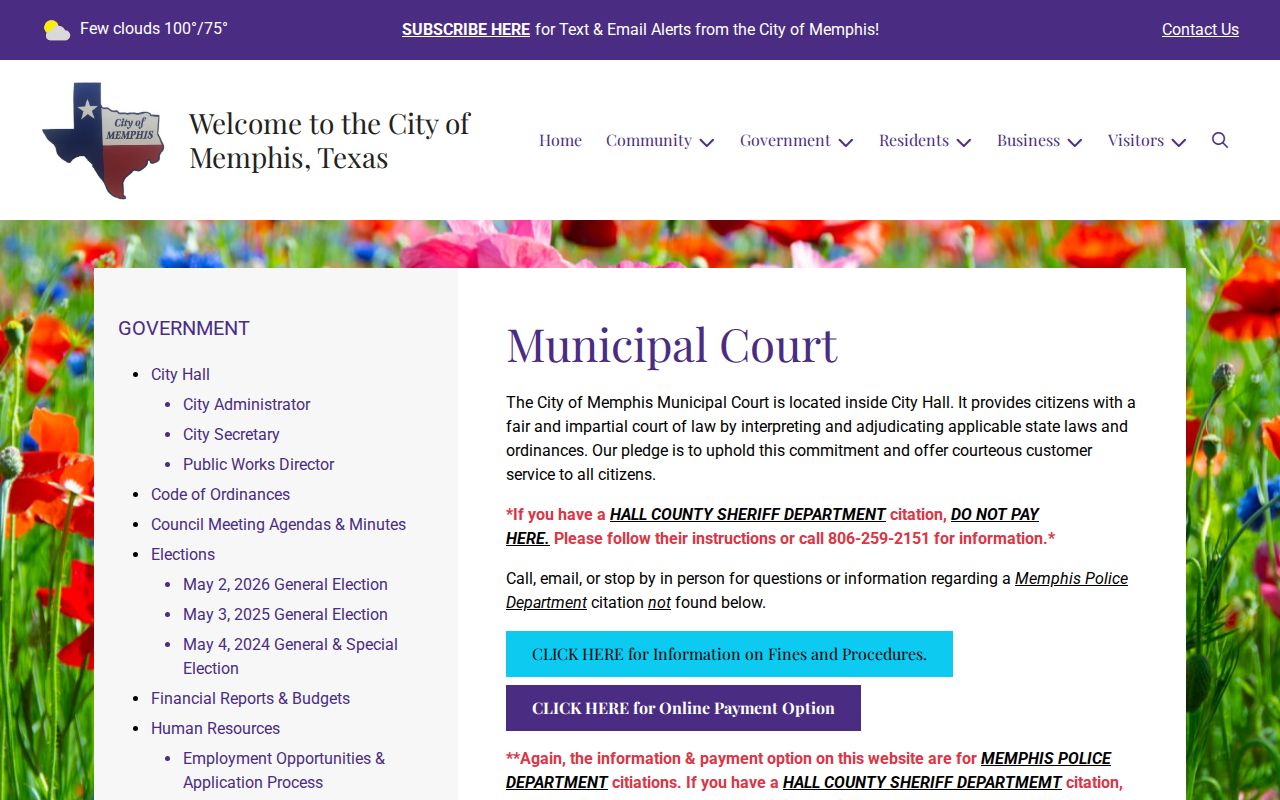Open the City Administrator sidebar link
This screenshot has height=800, width=1280.
click(246, 404)
